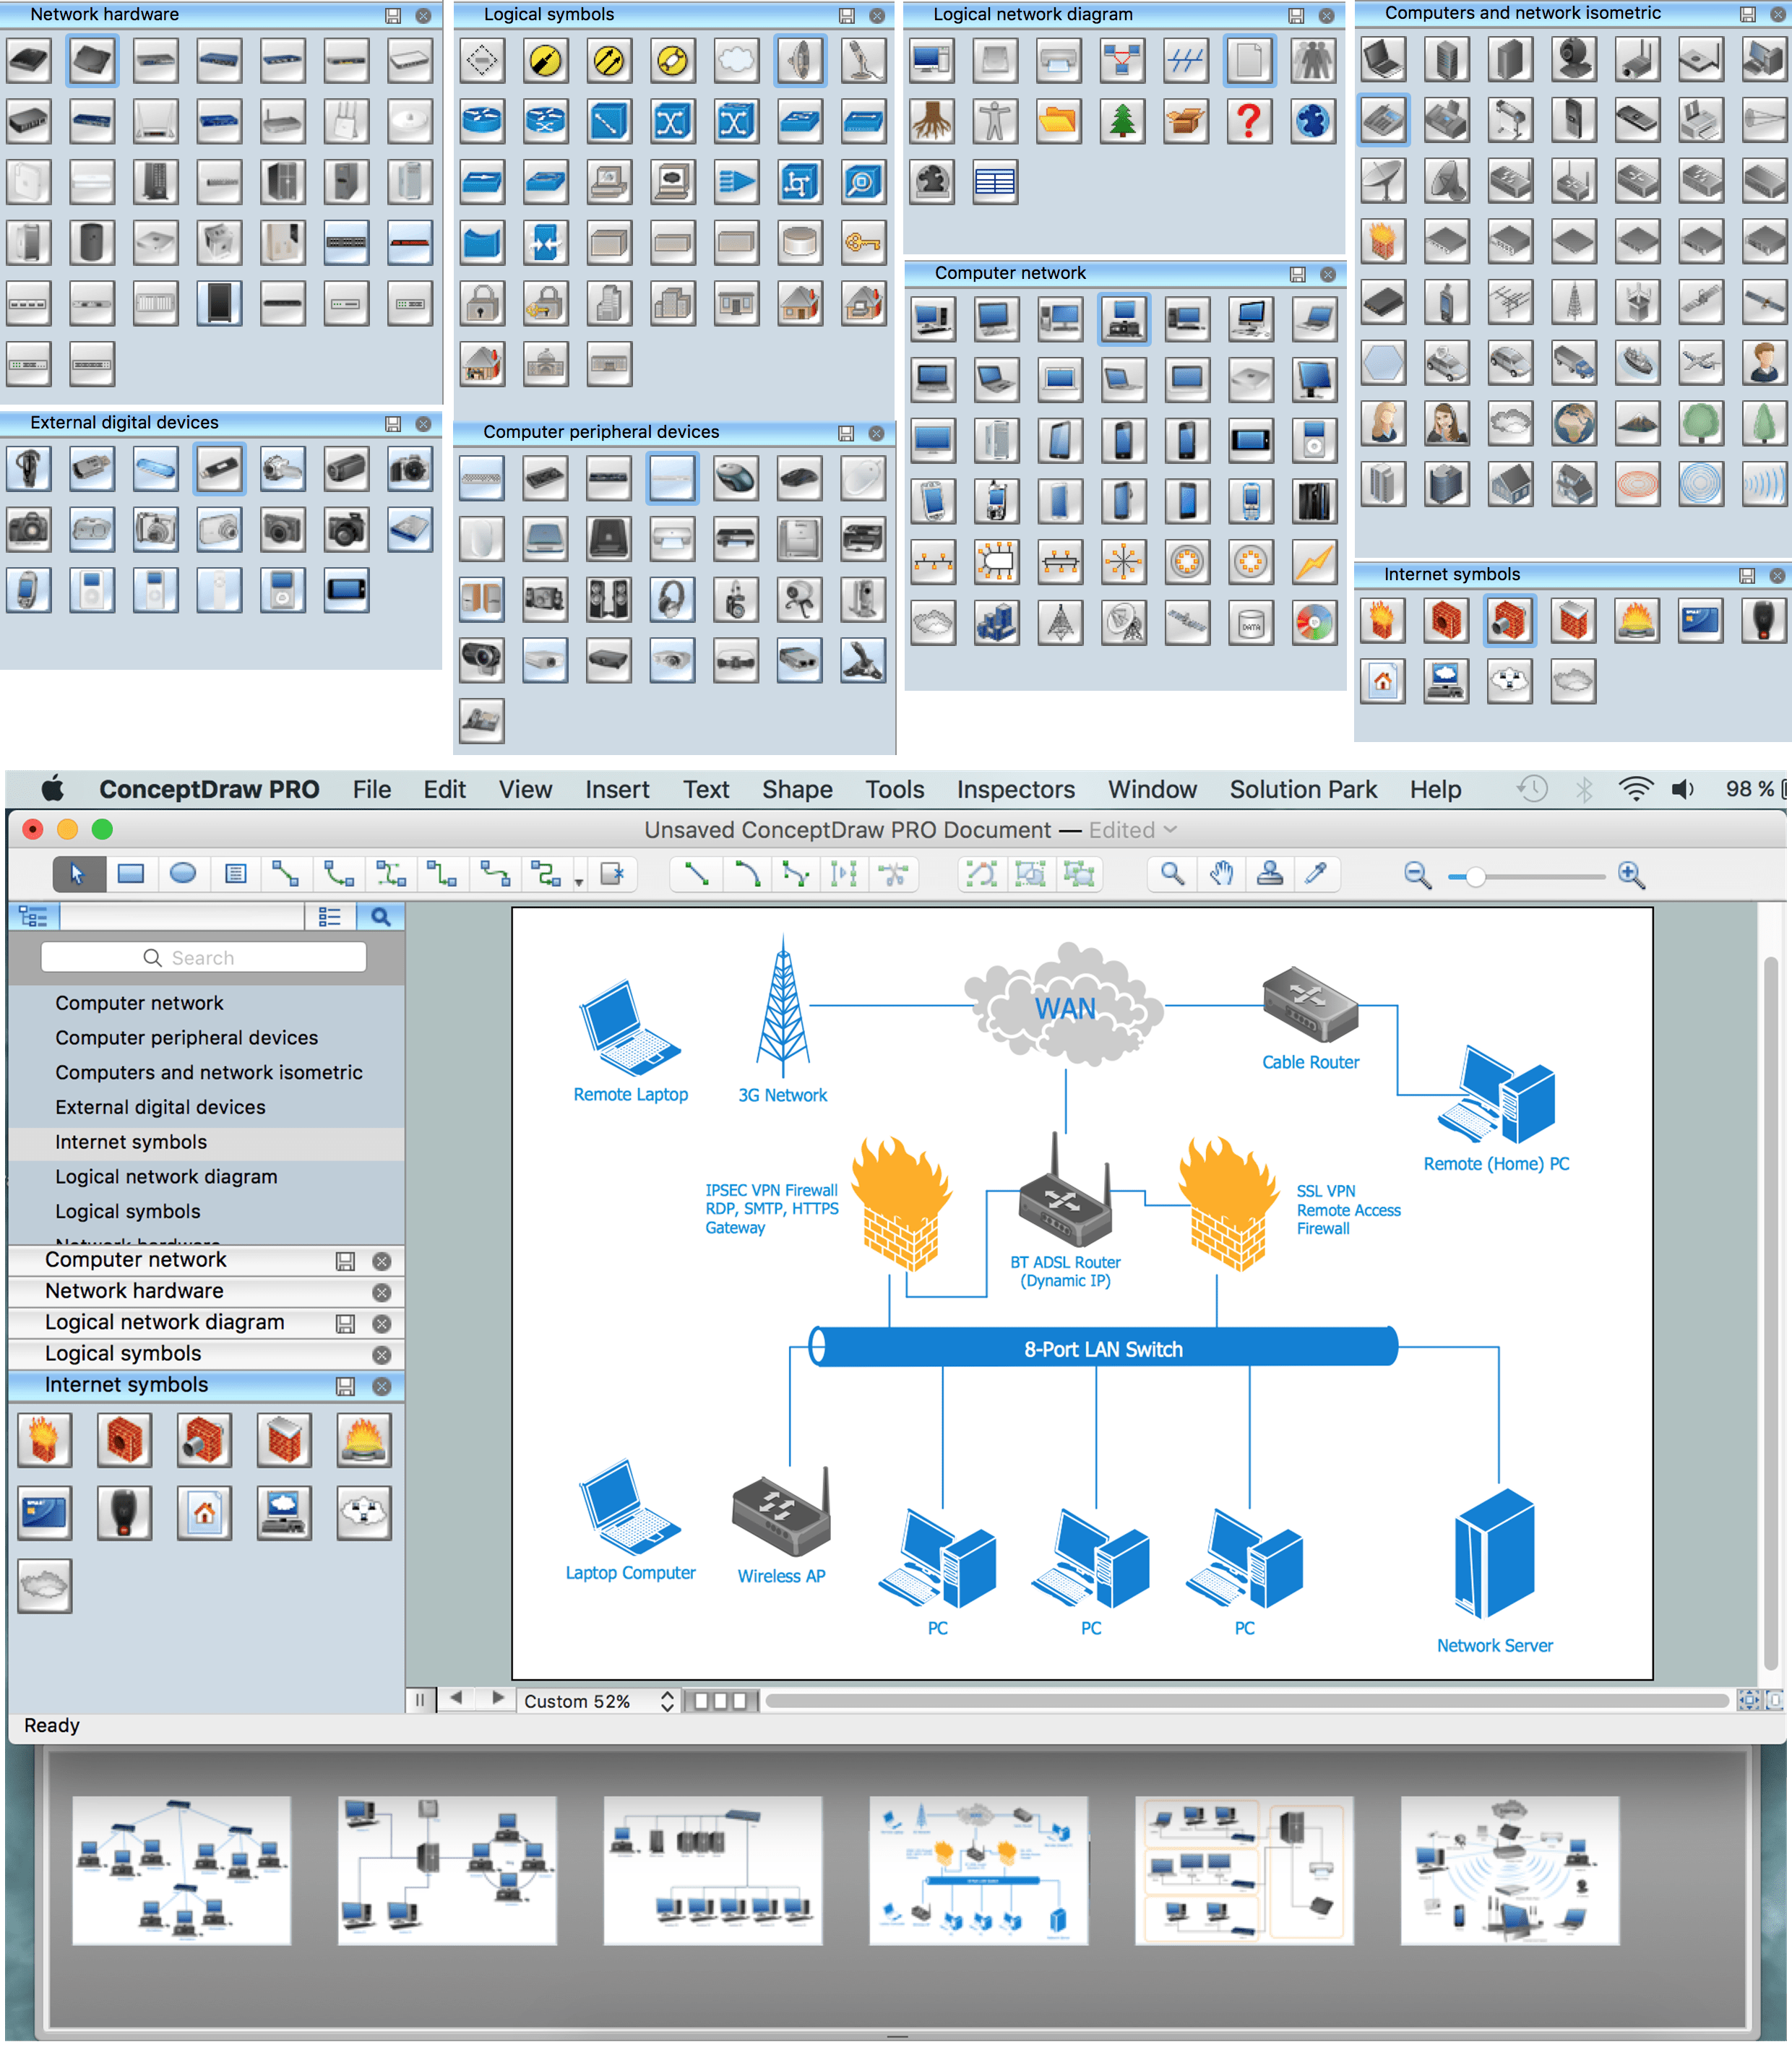Toggle library search mode button
This screenshot has height=2047, width=1792.
[x=380, y=916]
